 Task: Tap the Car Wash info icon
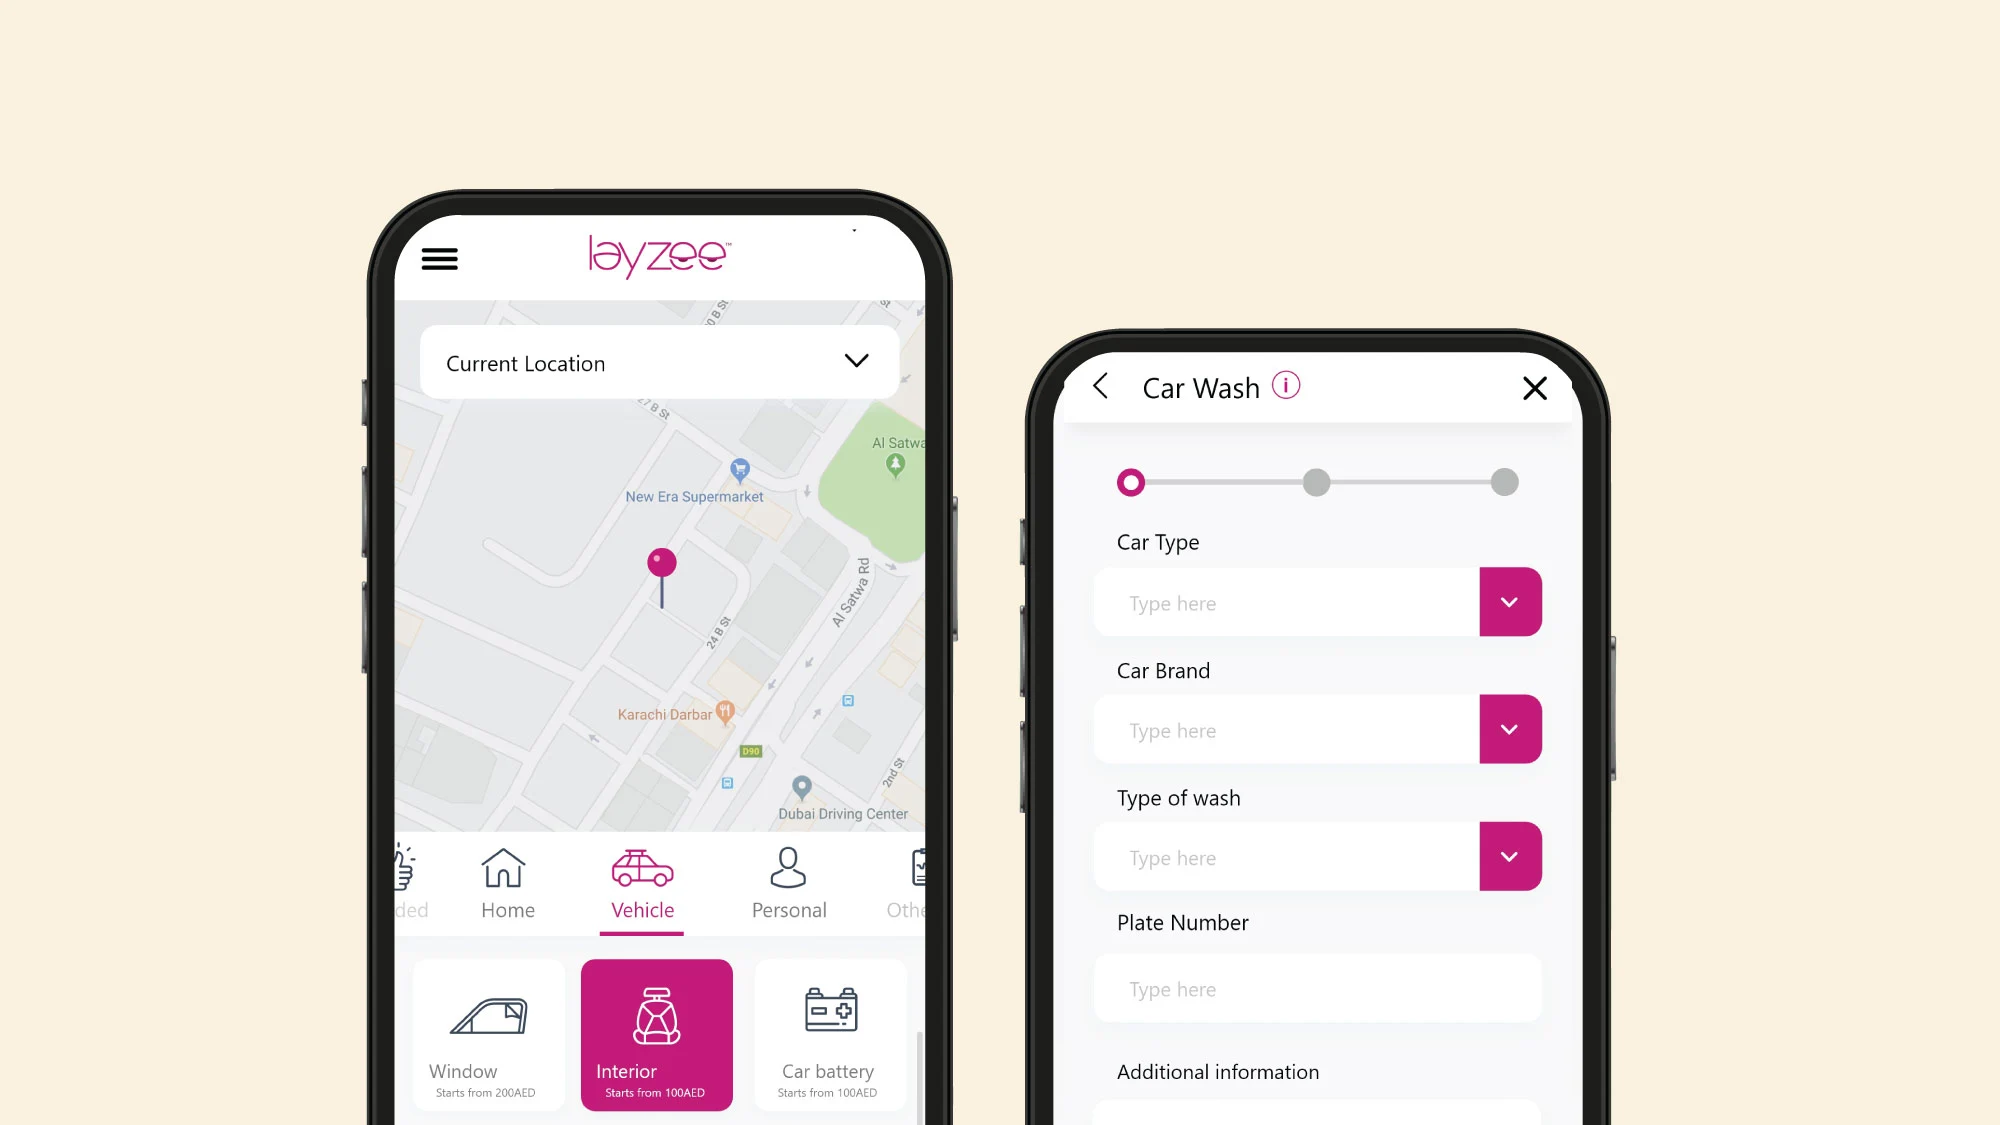1284,386
